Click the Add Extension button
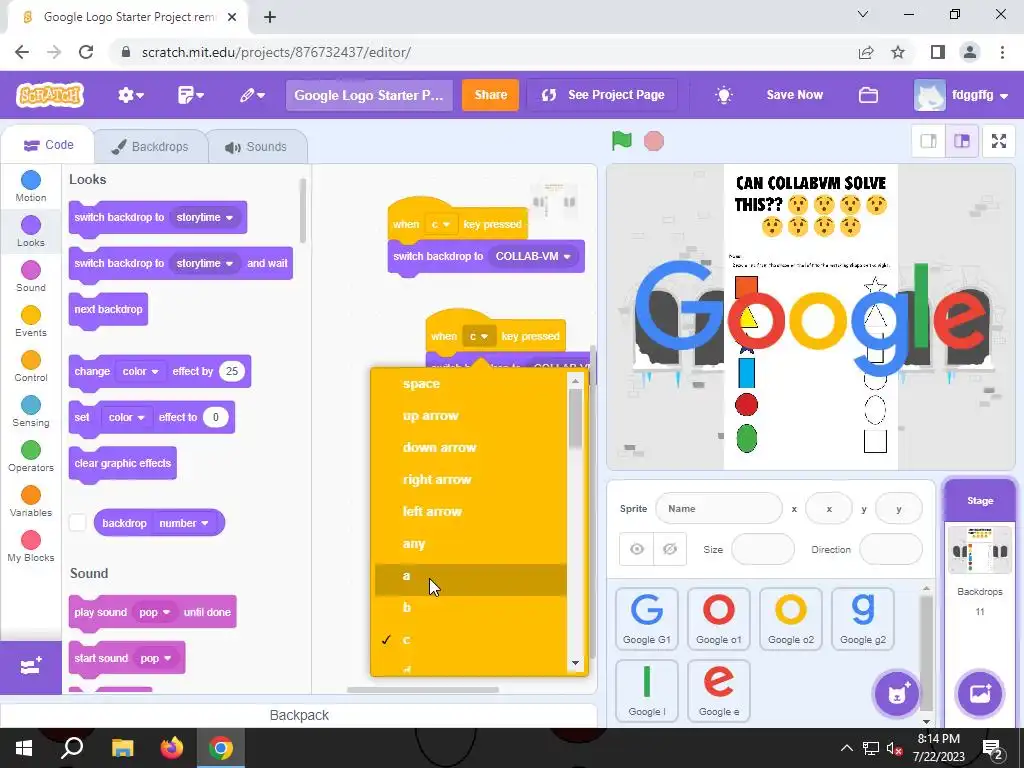 pos(31,667)
